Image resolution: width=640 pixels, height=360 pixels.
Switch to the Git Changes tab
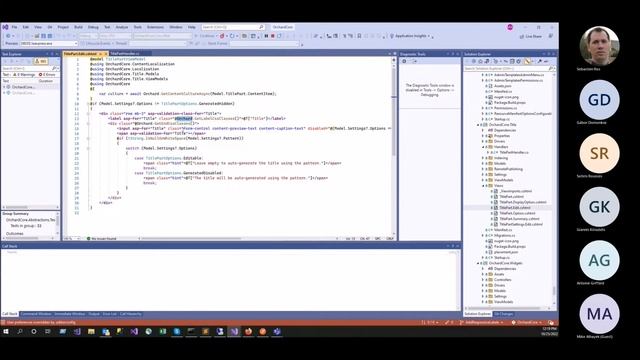(x=503, y=314)
